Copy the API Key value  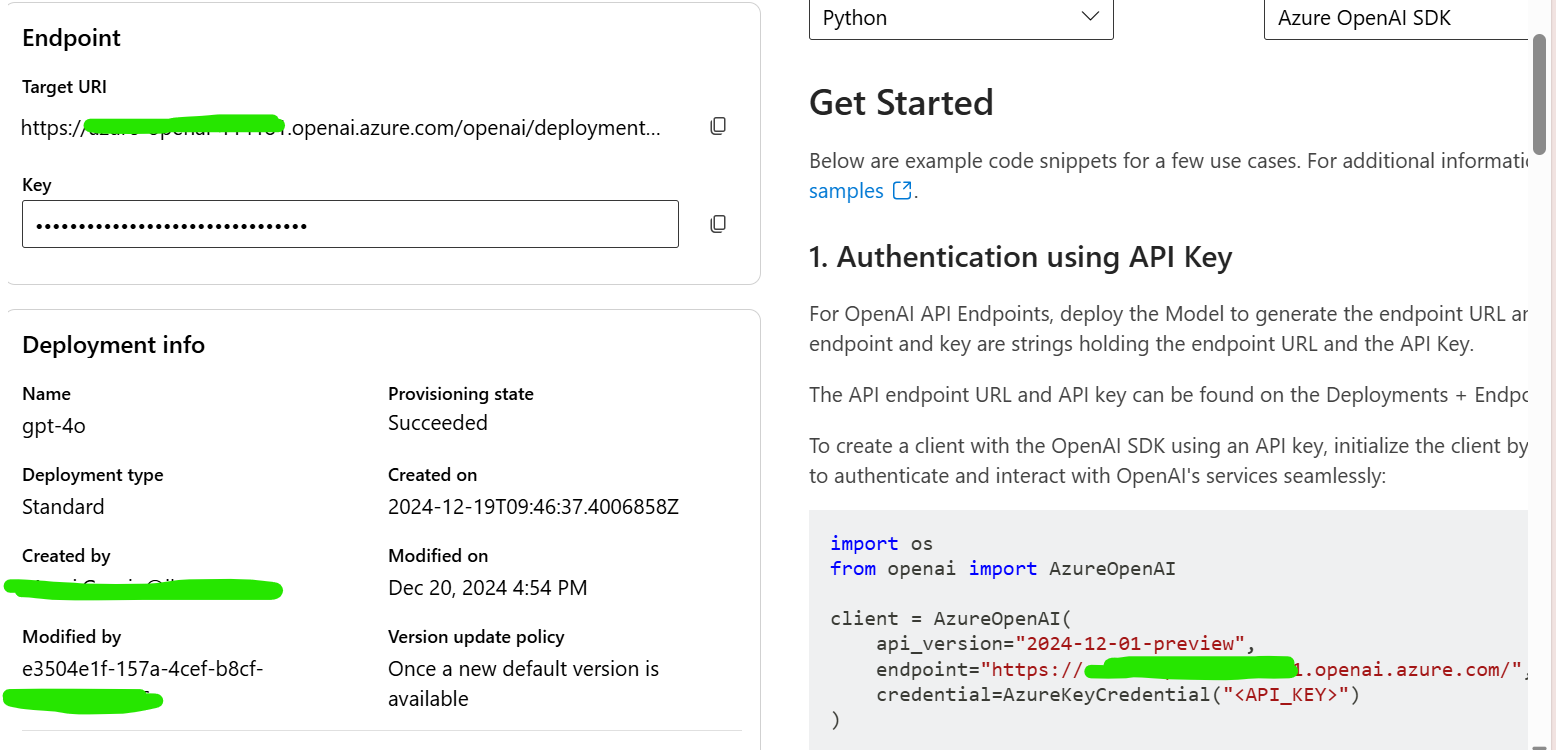[718, 224]
